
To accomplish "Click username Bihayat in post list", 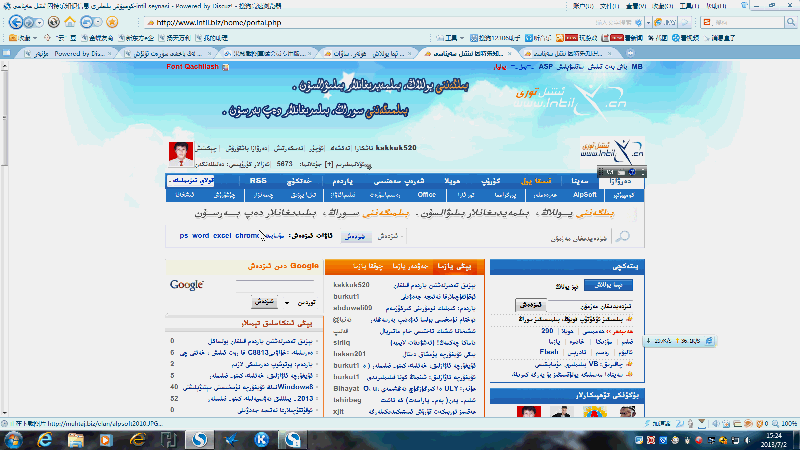I will 346,388.
